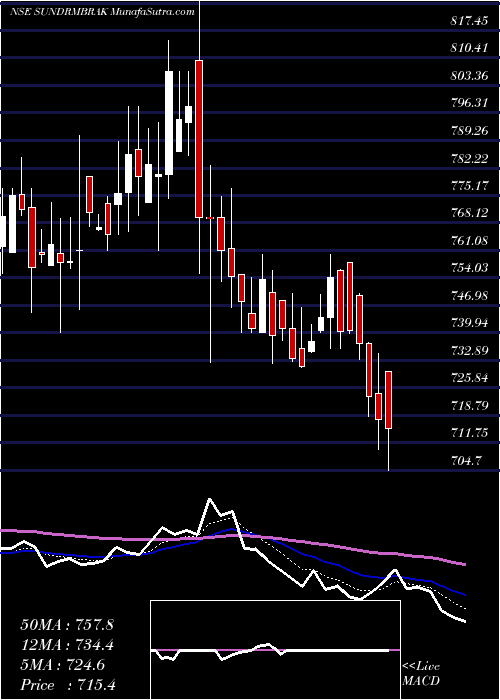
Task: Select the 796.31 price axis label
Action: point(469,103)
